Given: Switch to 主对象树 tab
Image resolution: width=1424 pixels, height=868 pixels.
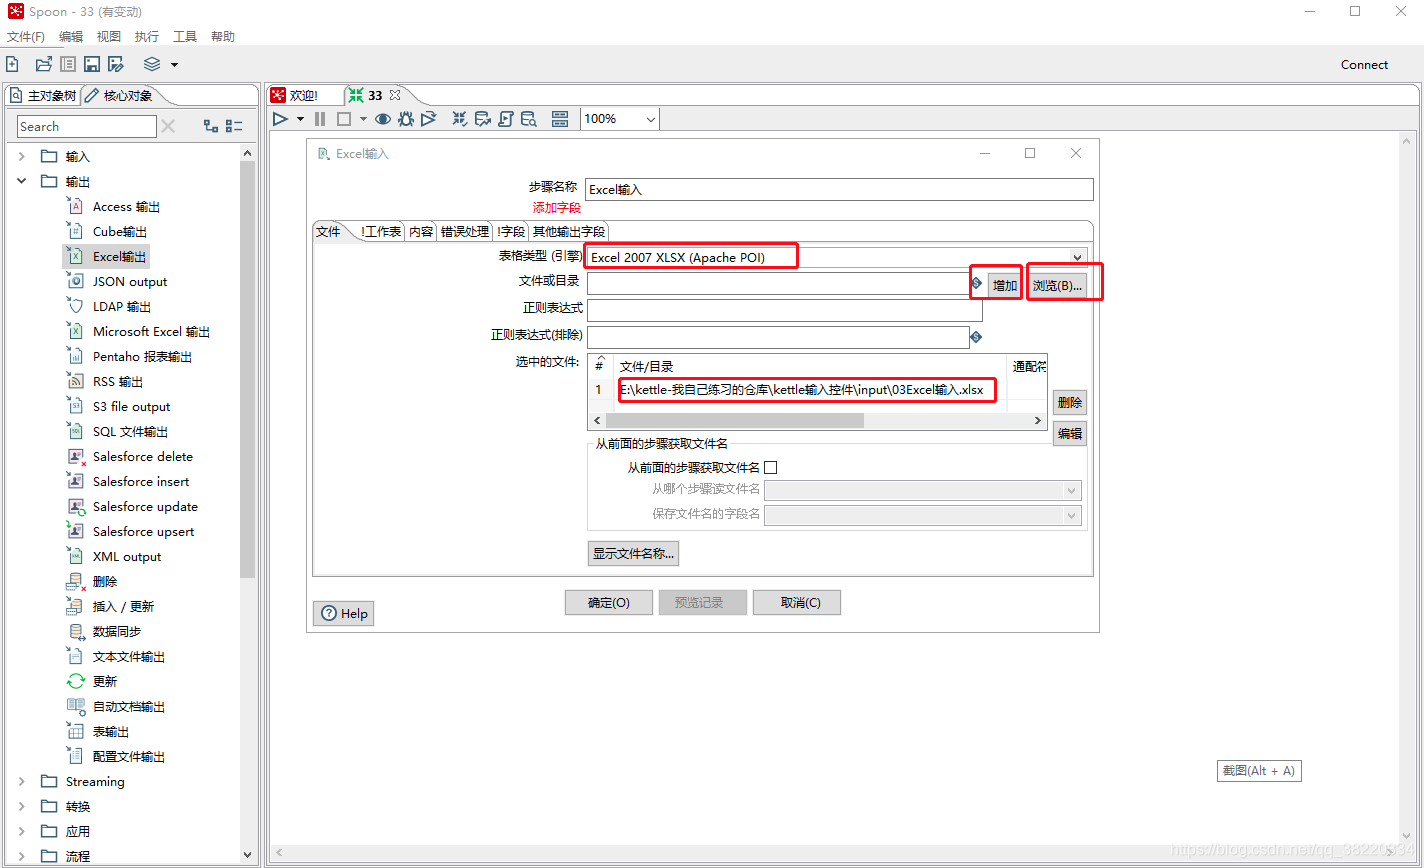Looking at the screenshot, I should coord(43,96).
